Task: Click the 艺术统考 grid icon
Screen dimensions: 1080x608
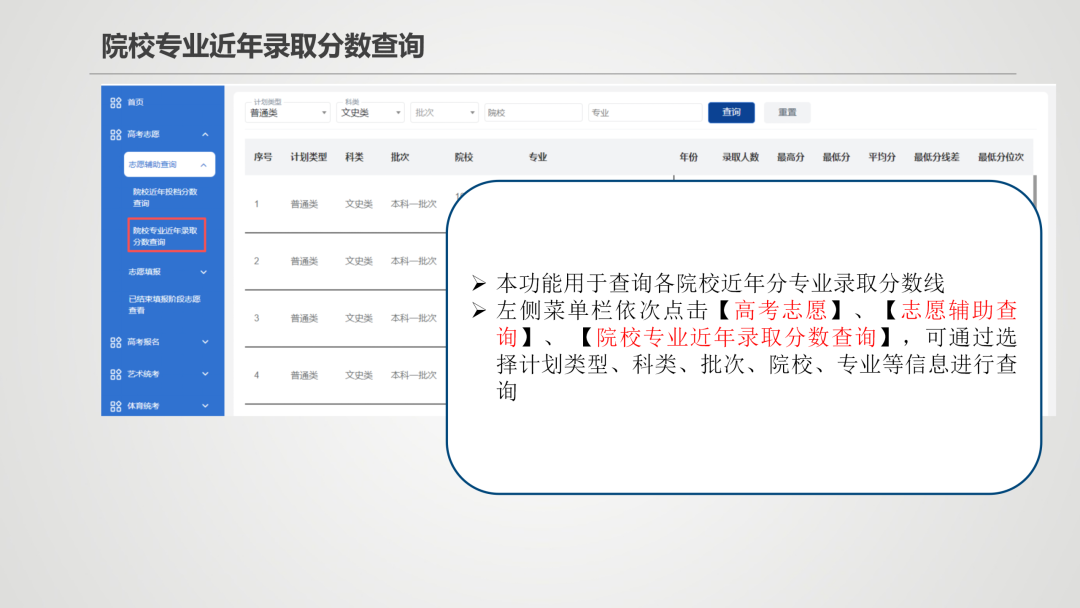Action: [116, 375]
